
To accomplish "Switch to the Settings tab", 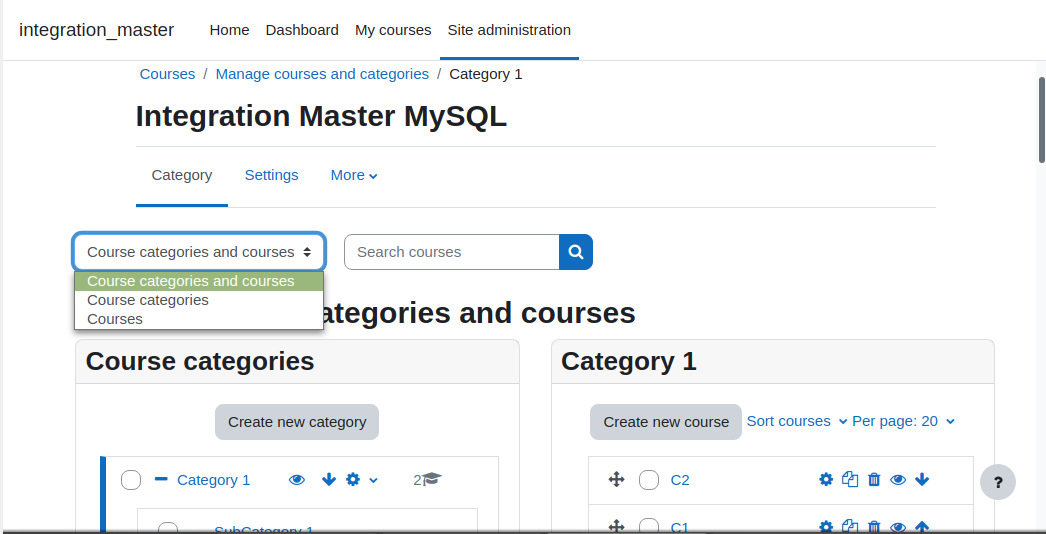I will pyautogui.click(x=272, y=175).
